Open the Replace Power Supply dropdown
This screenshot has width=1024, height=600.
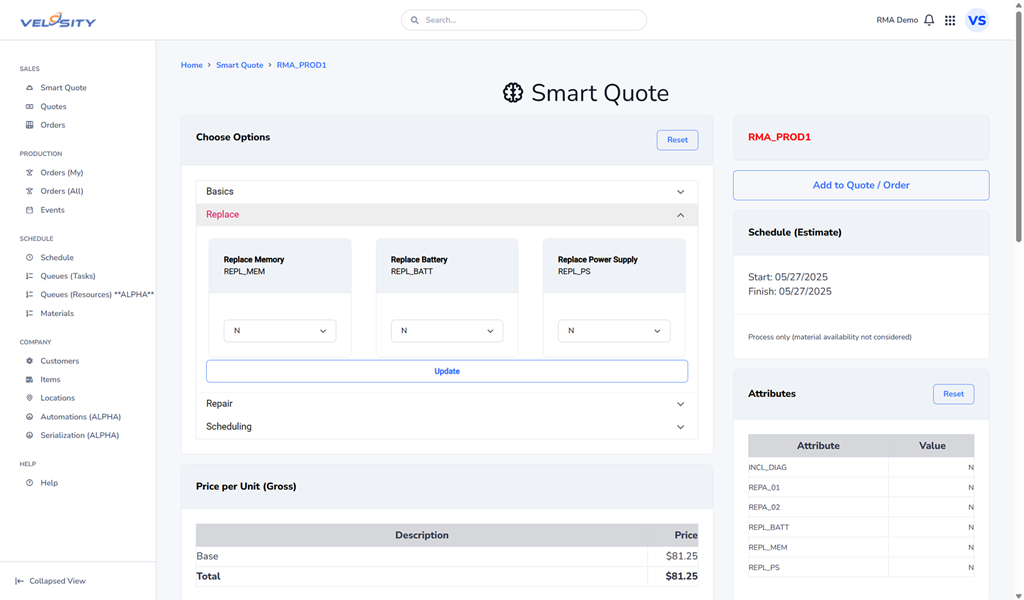coord(613,331)
